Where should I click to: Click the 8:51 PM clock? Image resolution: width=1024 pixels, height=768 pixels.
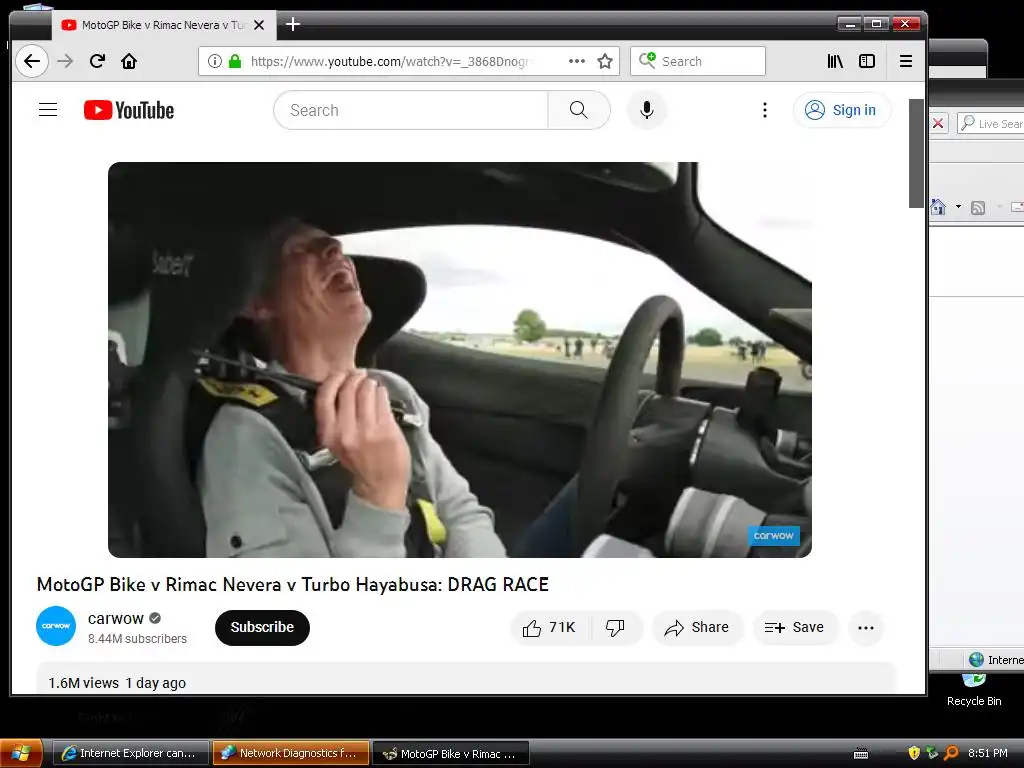987,753
